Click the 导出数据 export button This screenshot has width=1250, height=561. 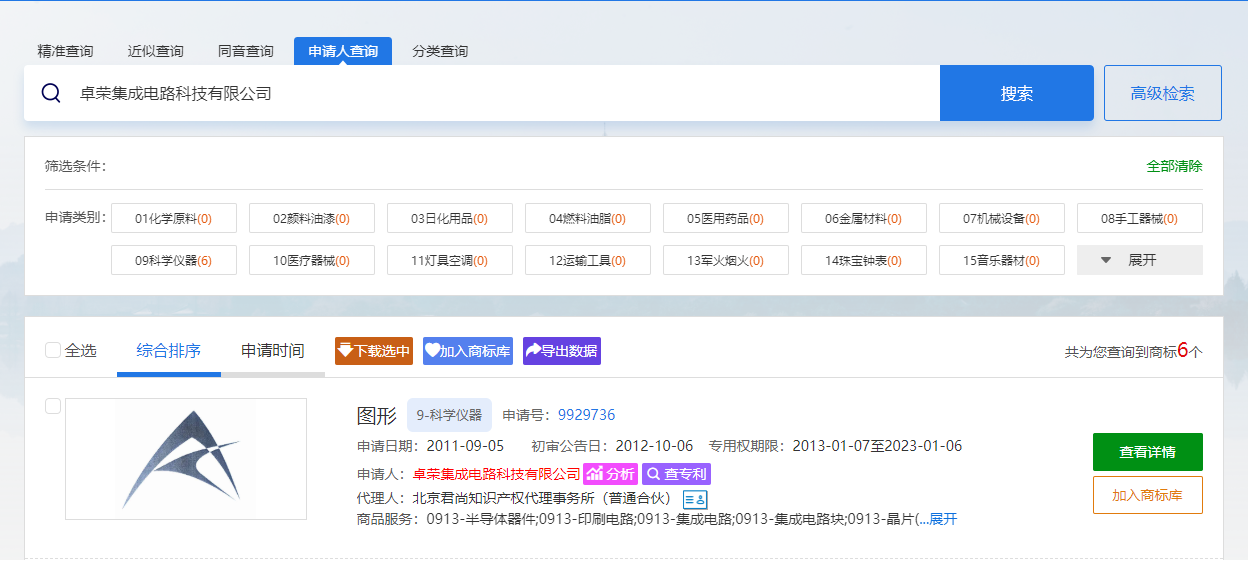561,351
